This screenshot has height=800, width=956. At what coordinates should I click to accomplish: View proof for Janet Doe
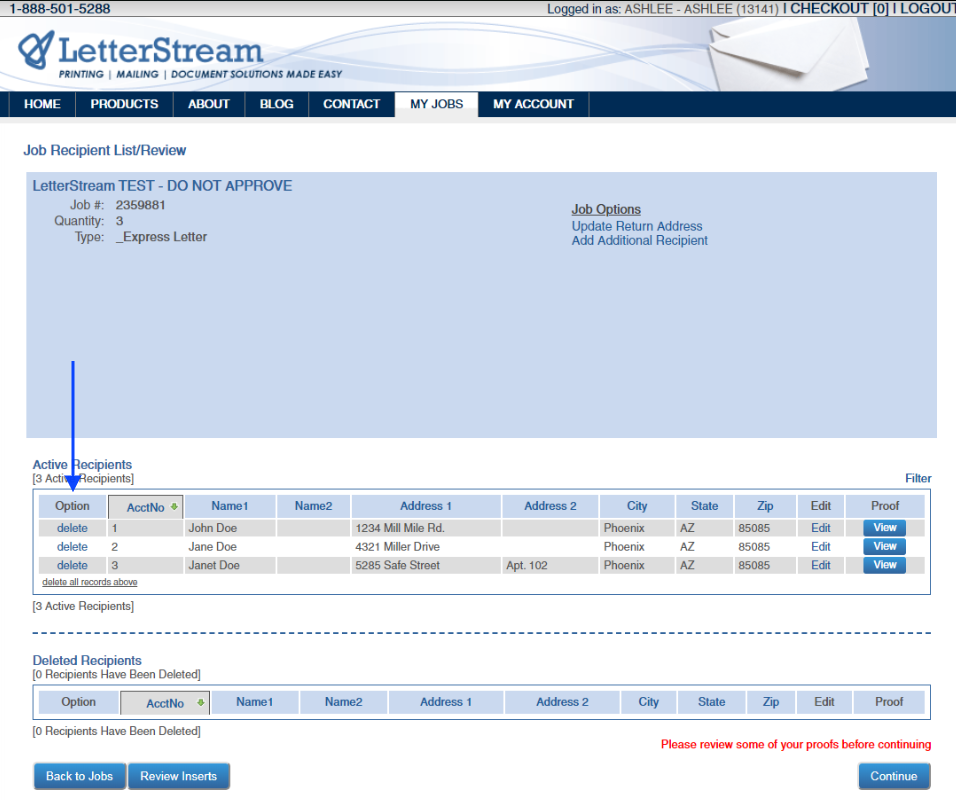tap(885, 565)
